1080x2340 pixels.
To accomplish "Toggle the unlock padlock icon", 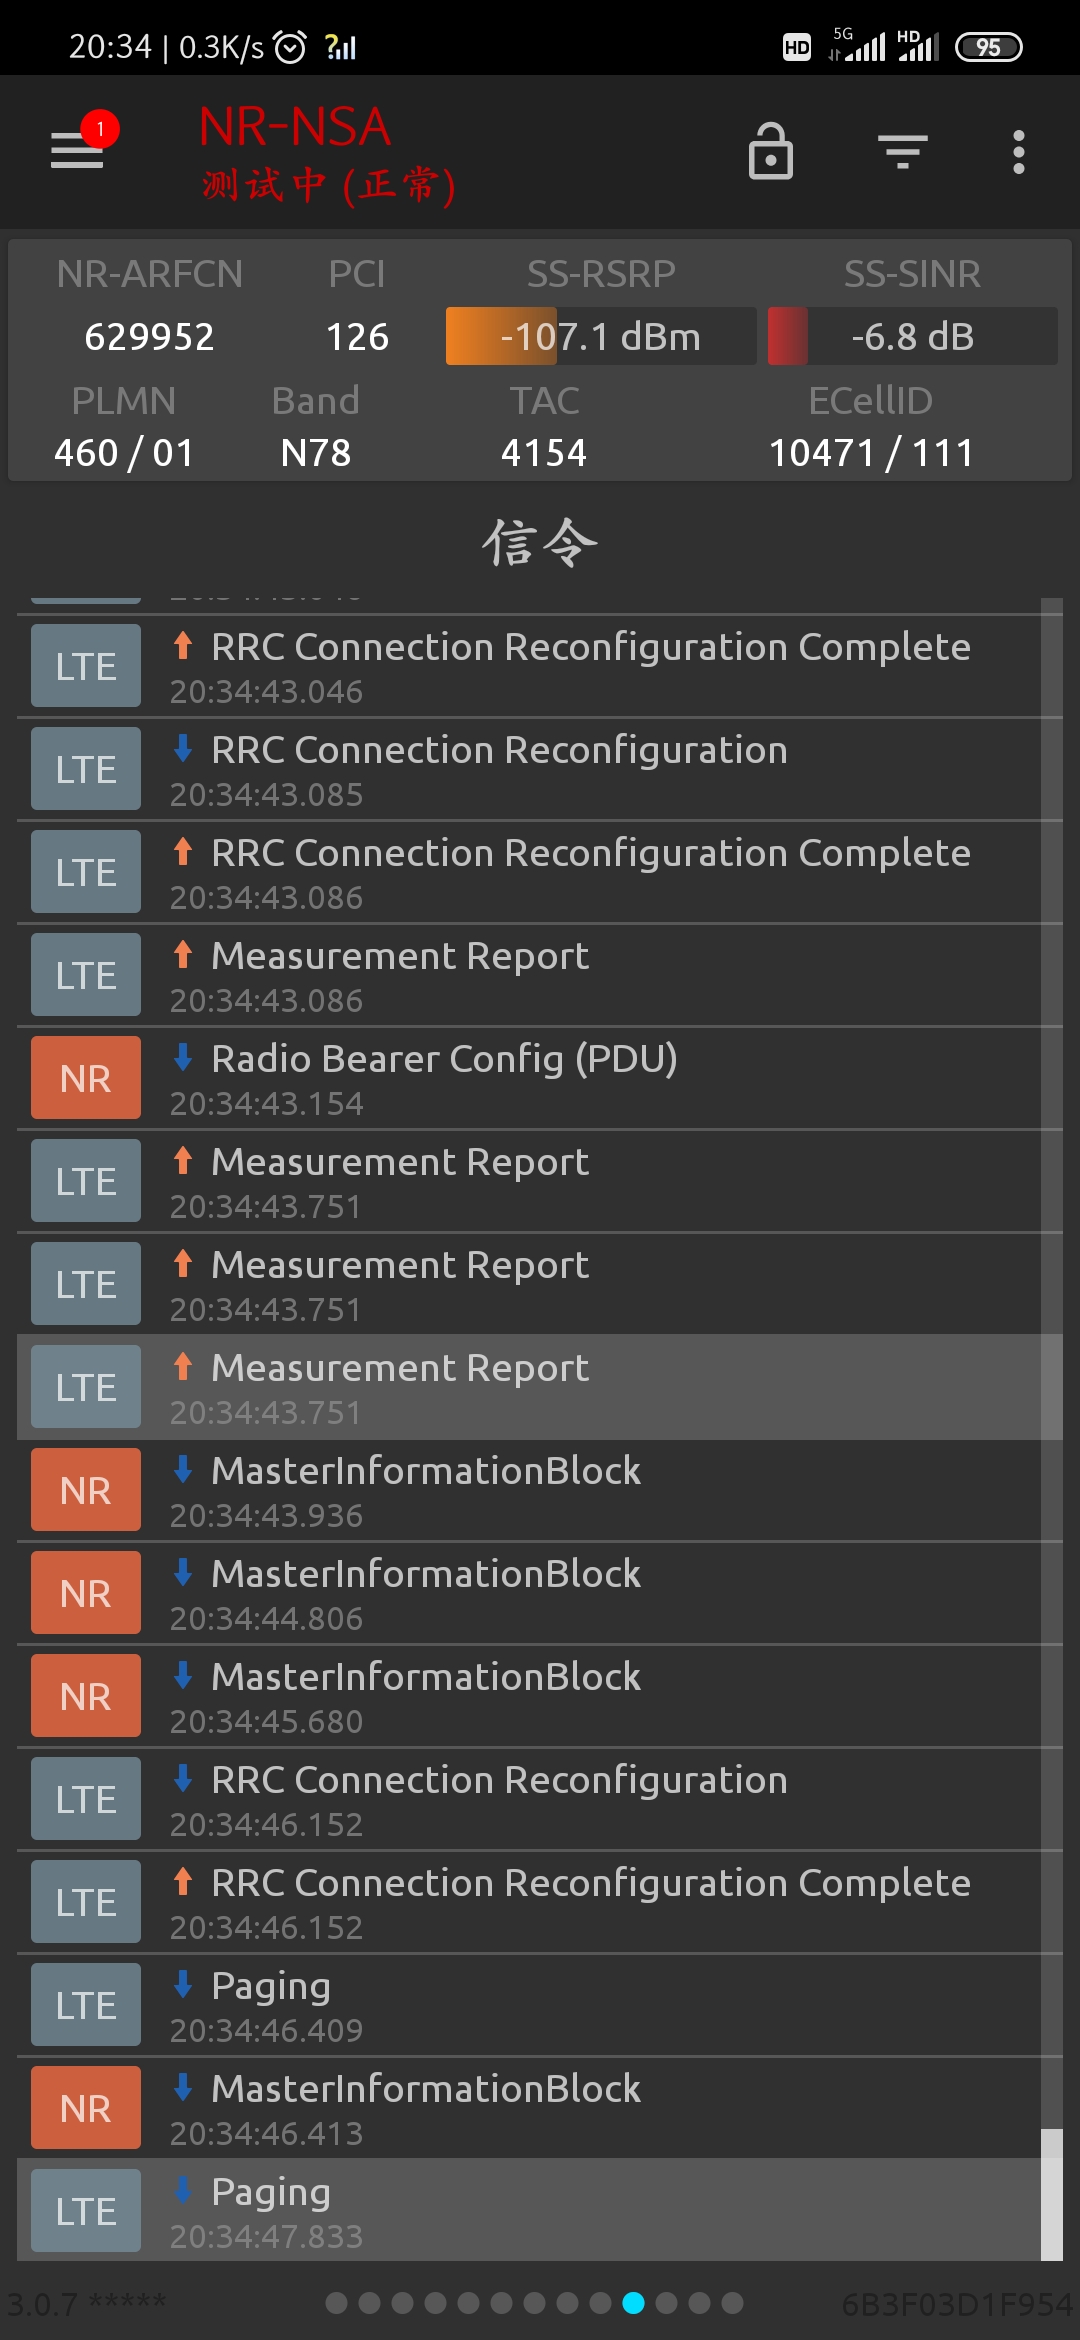I will pos(770,152).
